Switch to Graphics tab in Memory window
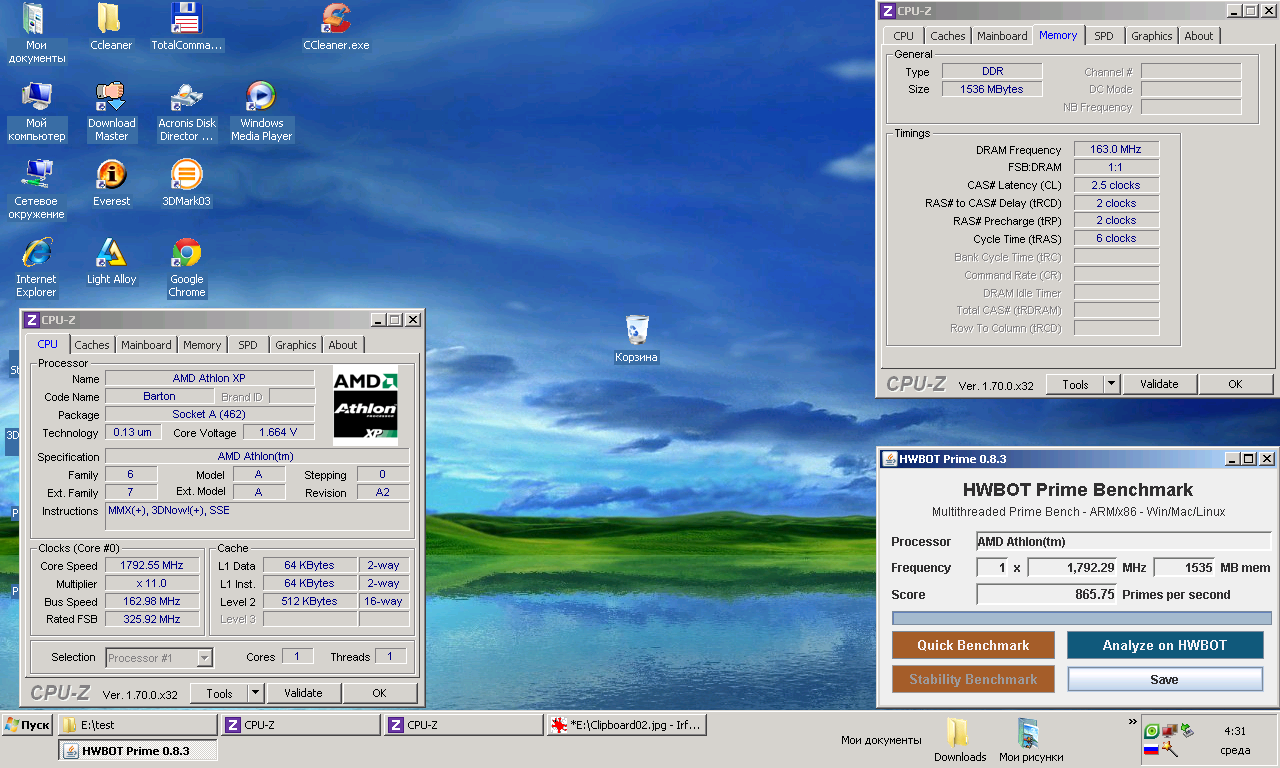1280x768 pixels. [x=1152, y=36]
